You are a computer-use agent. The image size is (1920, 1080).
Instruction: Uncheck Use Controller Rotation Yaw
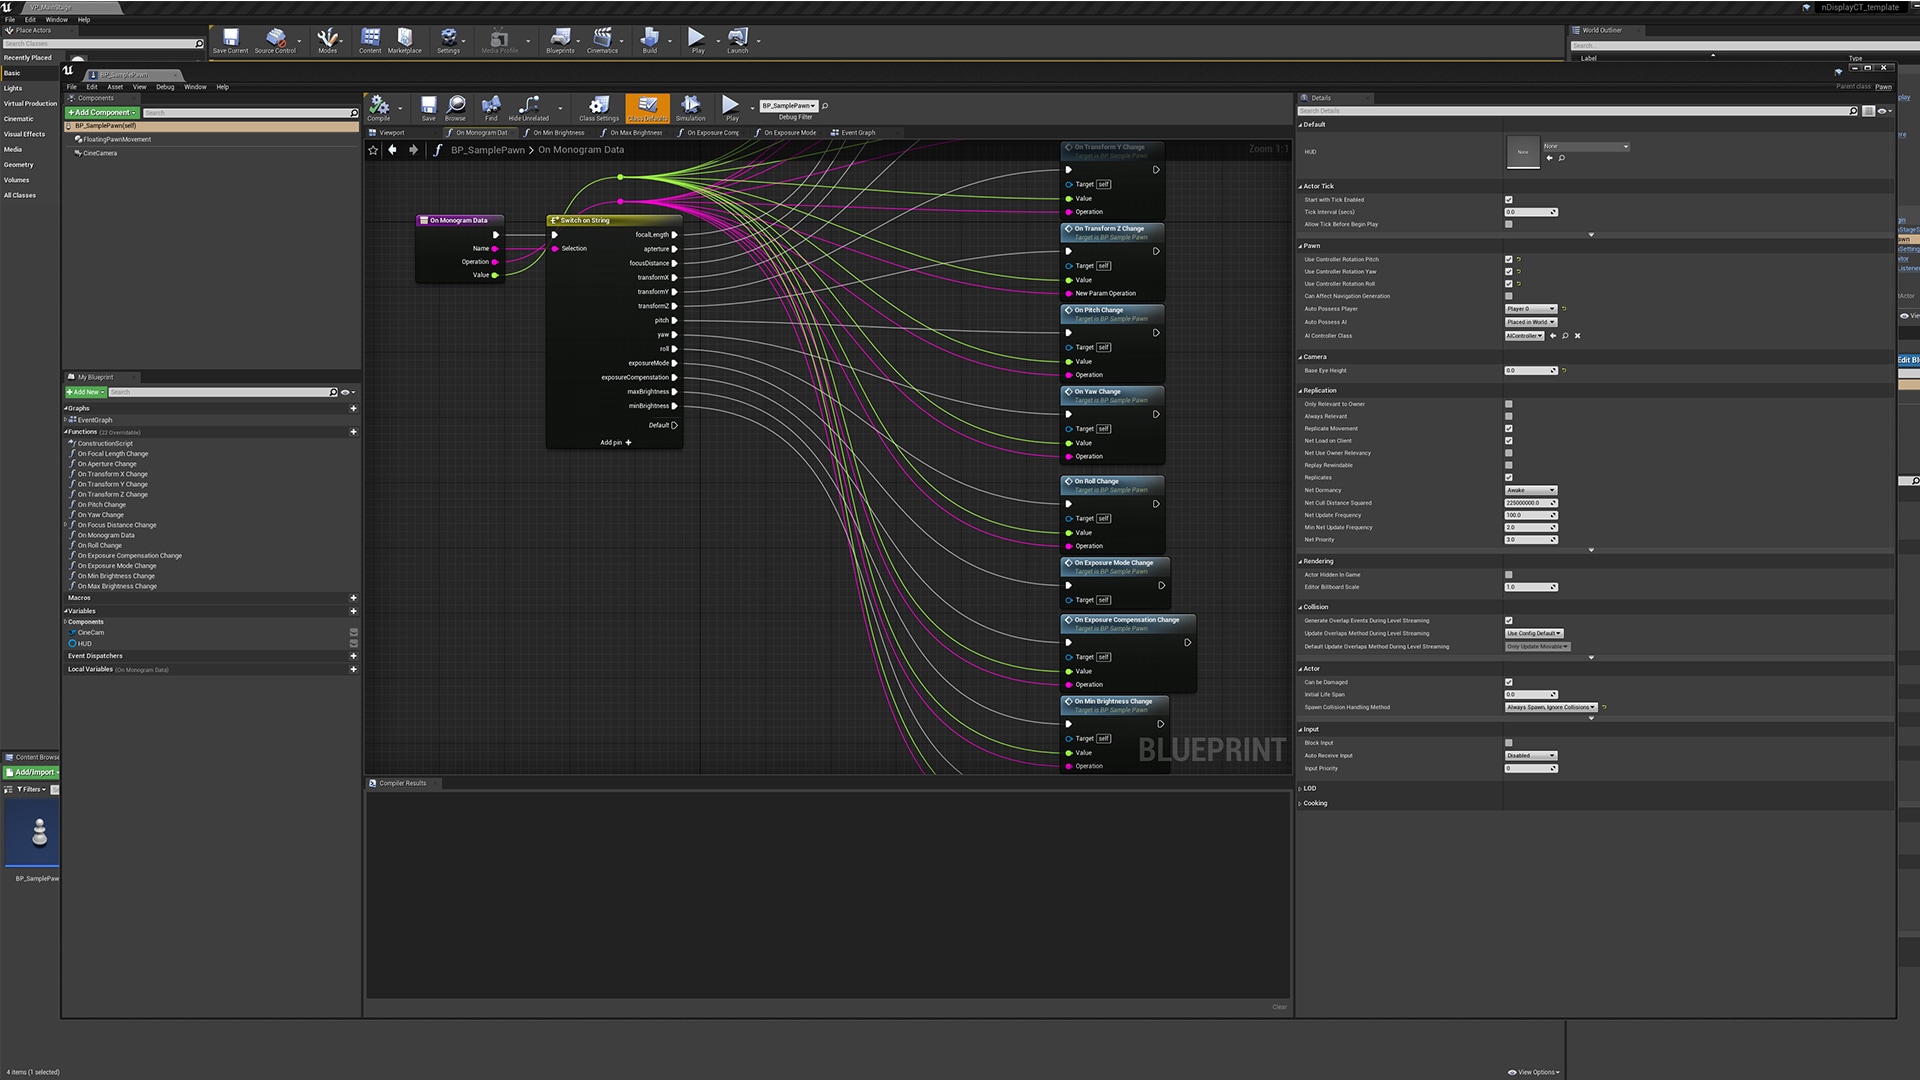tap(1508, 271)
